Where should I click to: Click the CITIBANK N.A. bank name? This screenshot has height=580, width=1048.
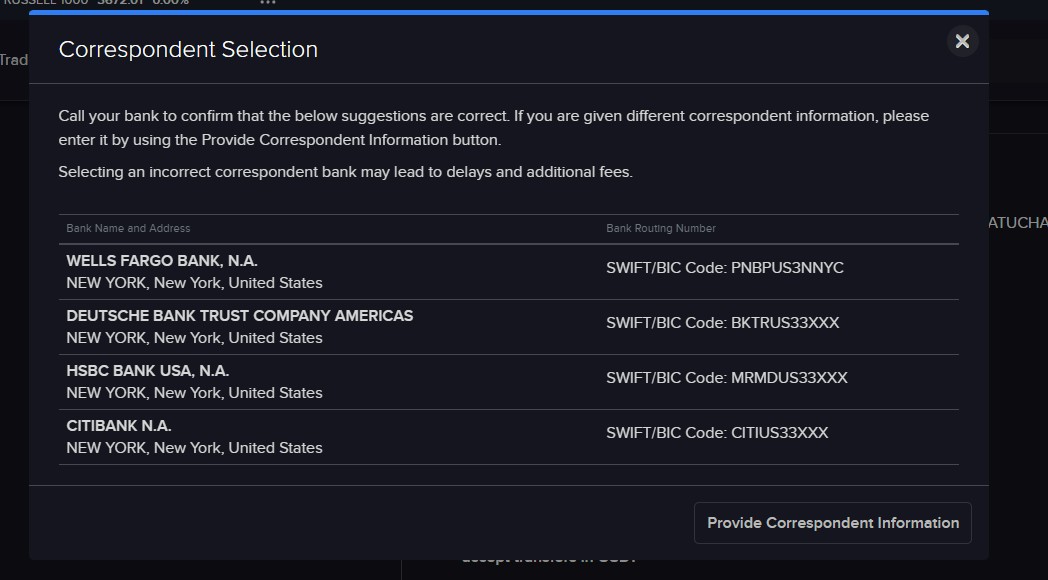click(118, 425)
